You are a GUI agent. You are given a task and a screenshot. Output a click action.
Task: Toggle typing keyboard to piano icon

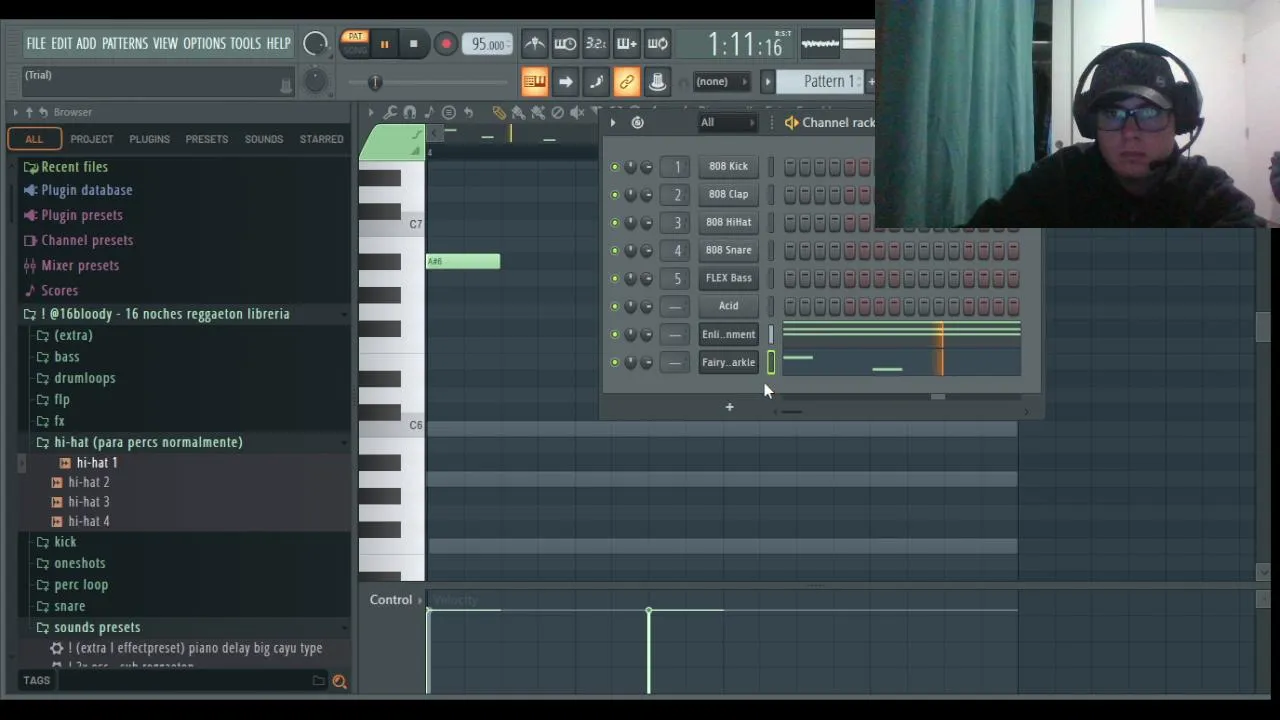click(534, 82)
